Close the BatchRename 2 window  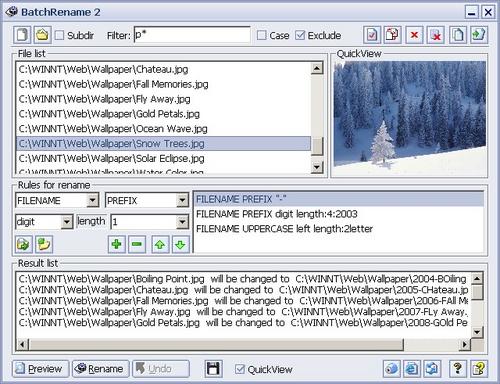tap(488, 12)
